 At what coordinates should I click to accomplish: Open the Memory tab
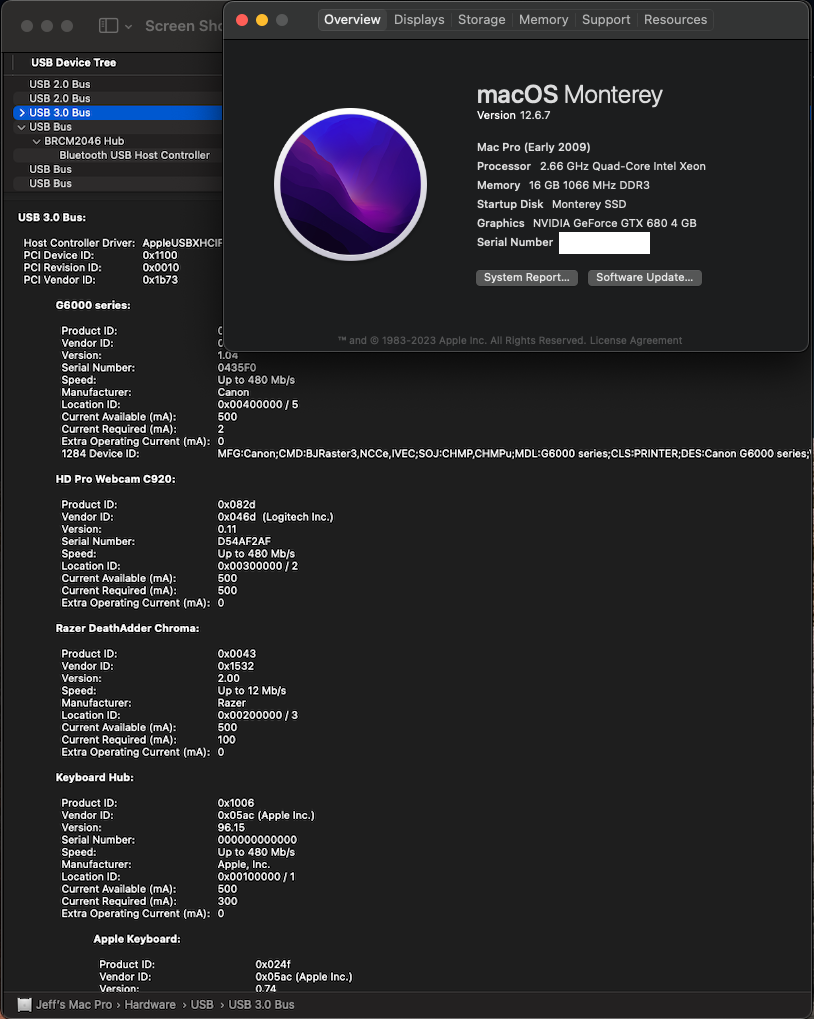[x=543, y=19]
